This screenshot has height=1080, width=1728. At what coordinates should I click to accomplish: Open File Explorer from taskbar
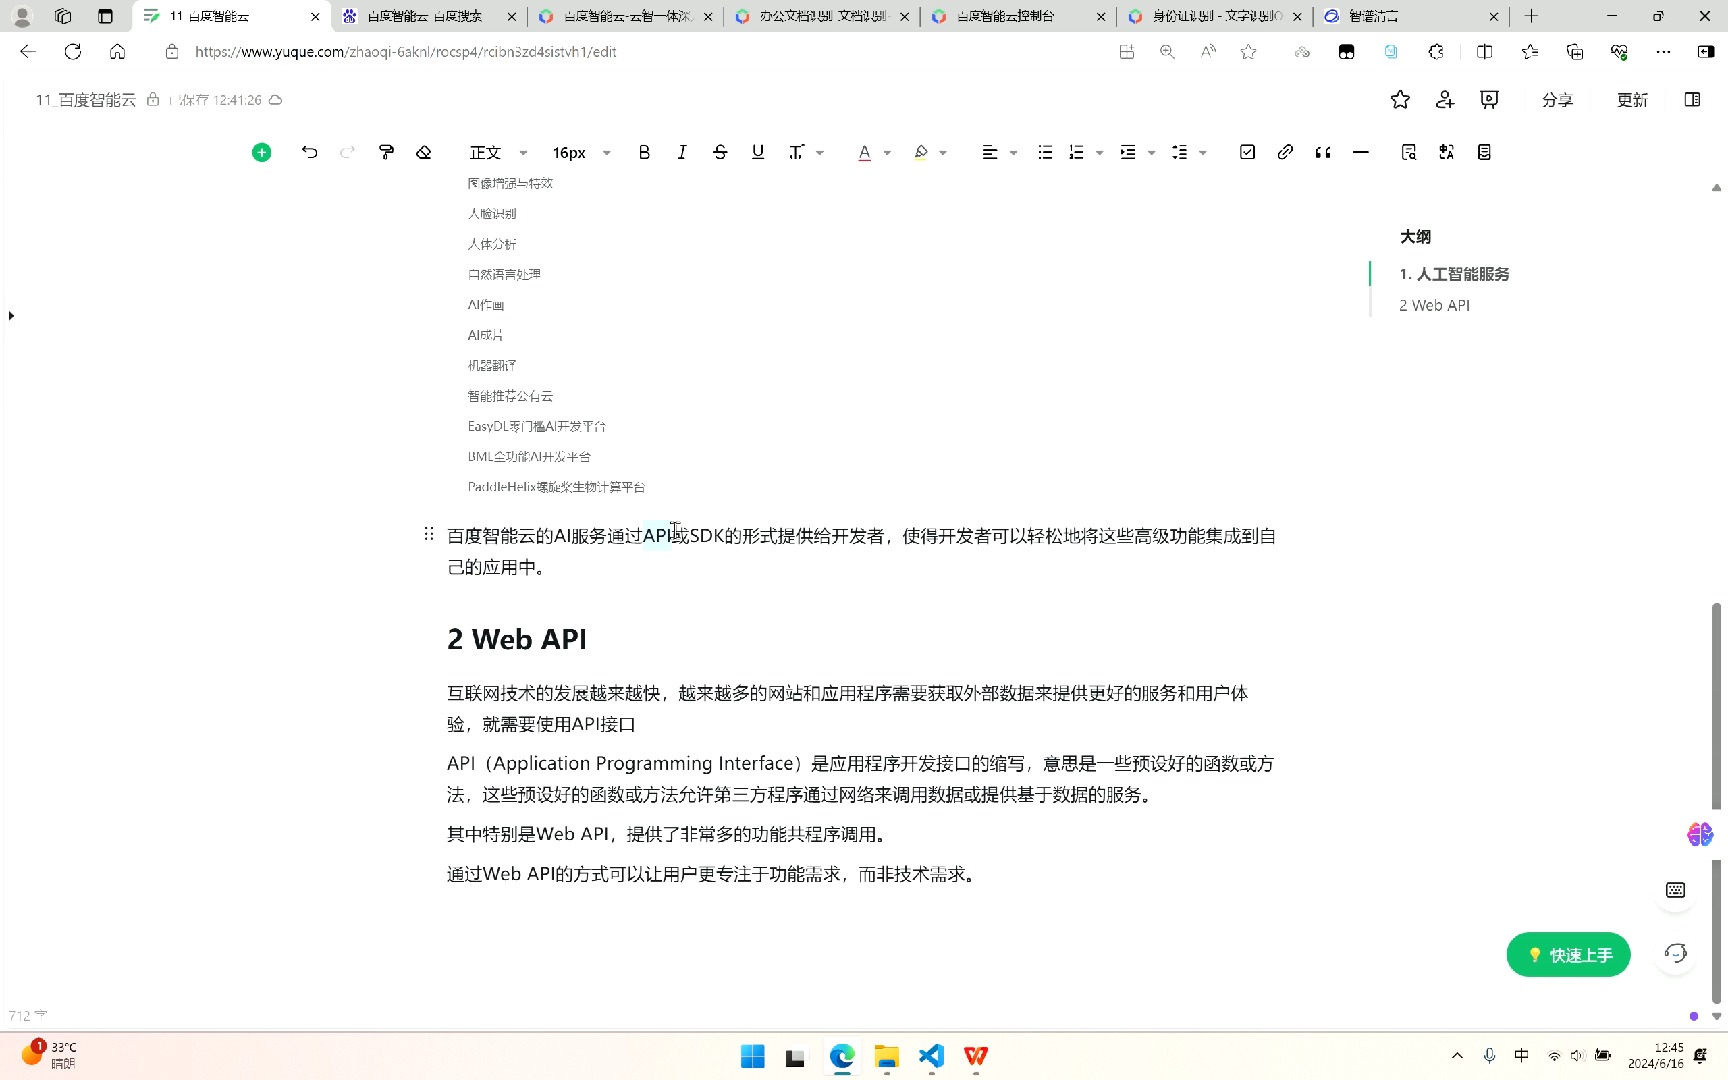click(887, 1056)
